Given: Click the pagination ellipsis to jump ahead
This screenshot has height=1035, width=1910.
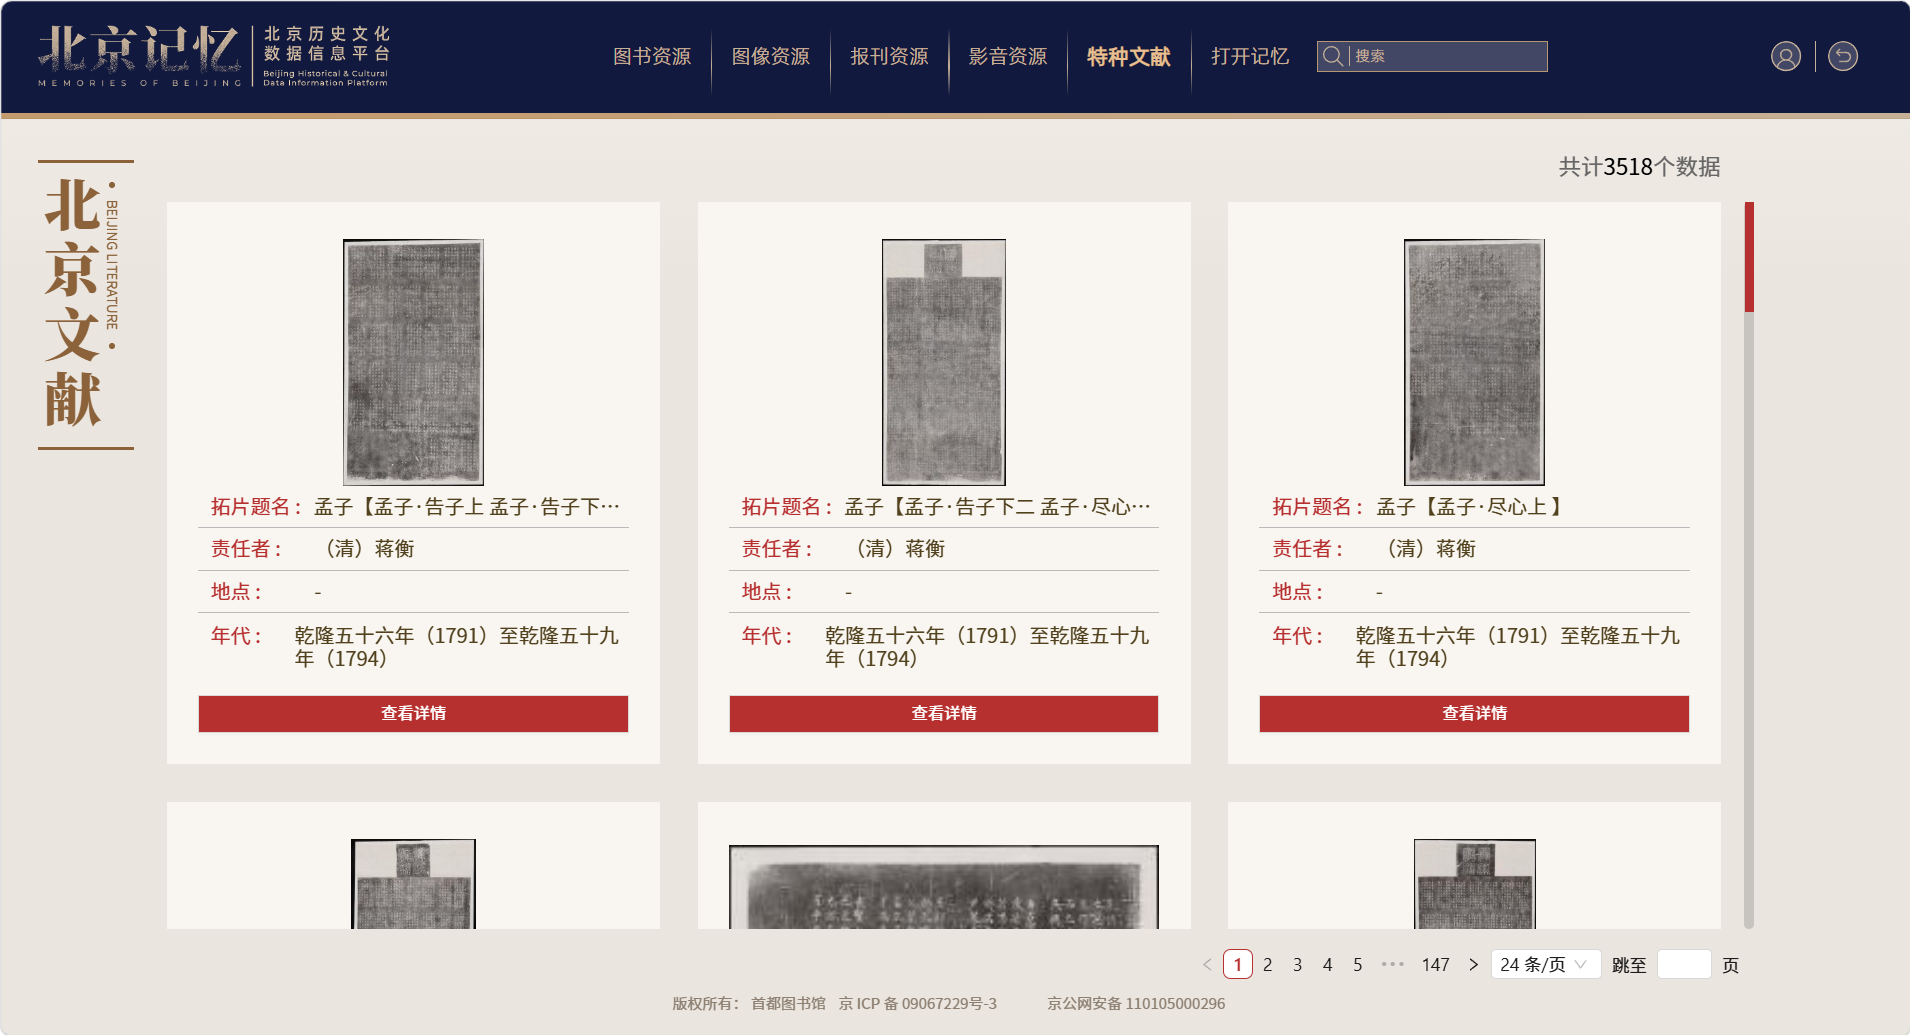Looking at the screenshot, I should coord(1392,964).
